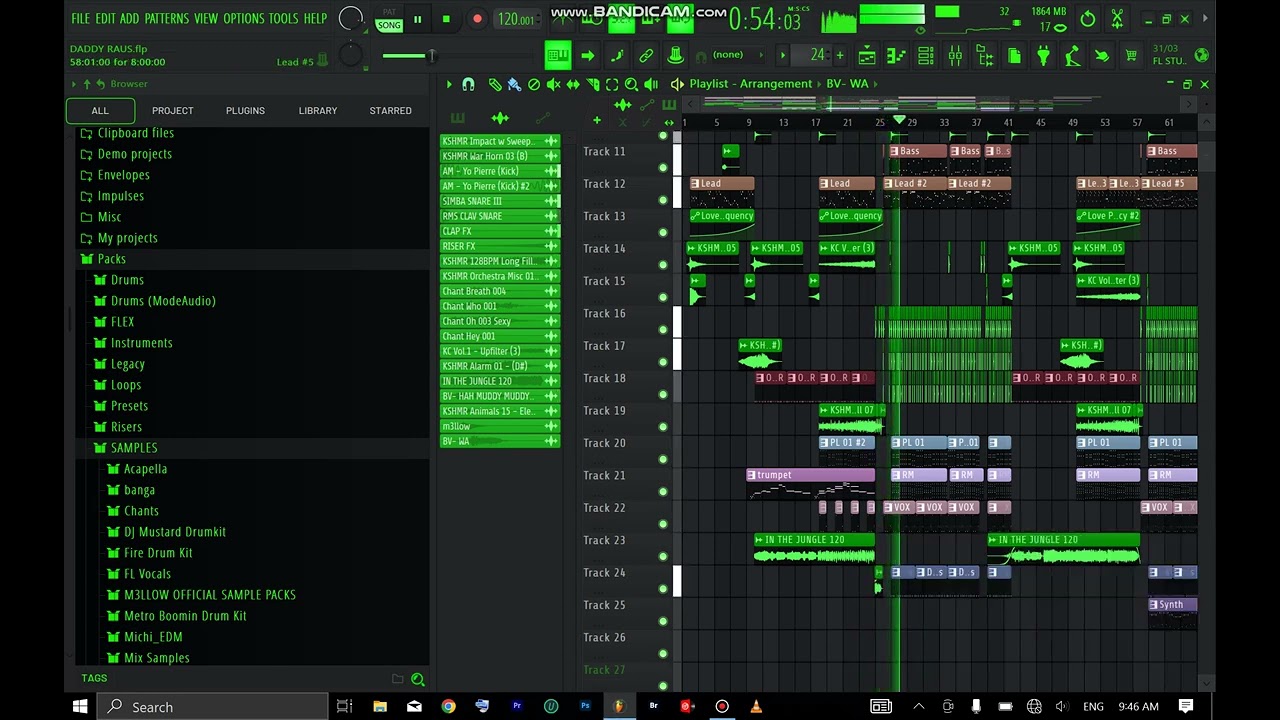Open the Mixer view from toolbar
This screenshot has width=1280, height=720.
[955, 56]
